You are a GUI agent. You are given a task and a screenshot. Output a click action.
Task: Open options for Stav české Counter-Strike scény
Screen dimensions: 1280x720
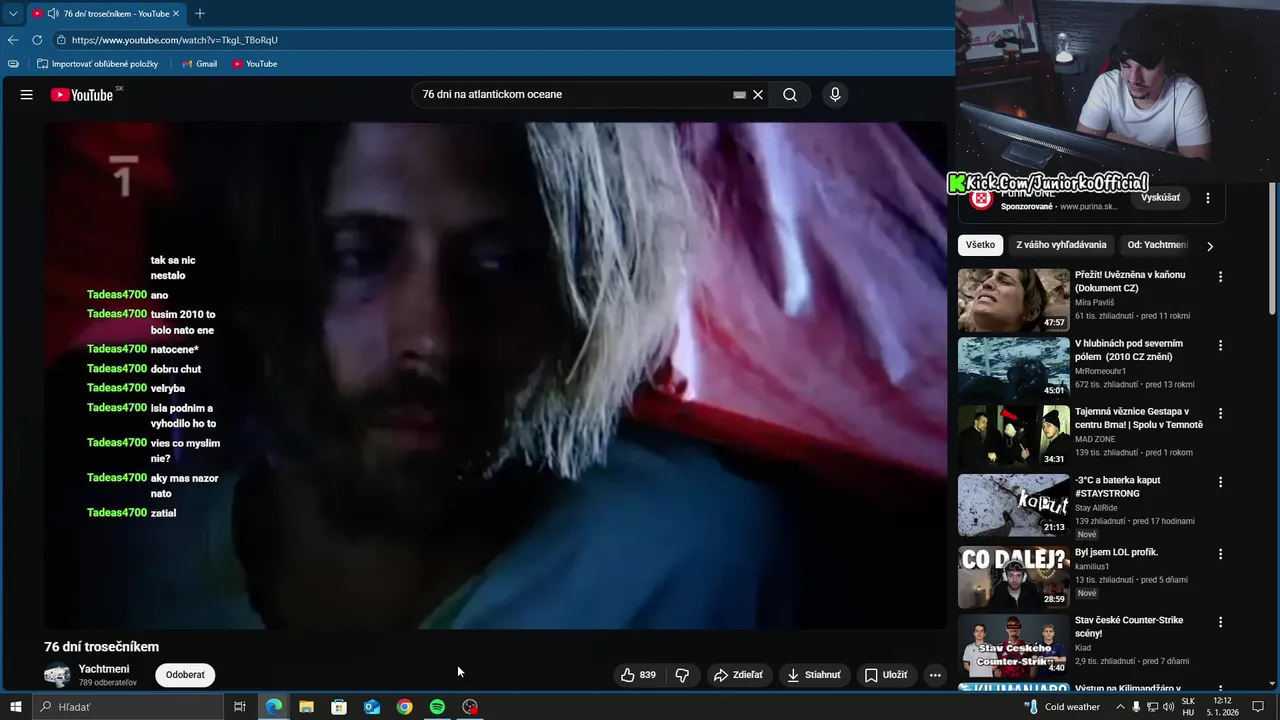tap(1220, 621)
